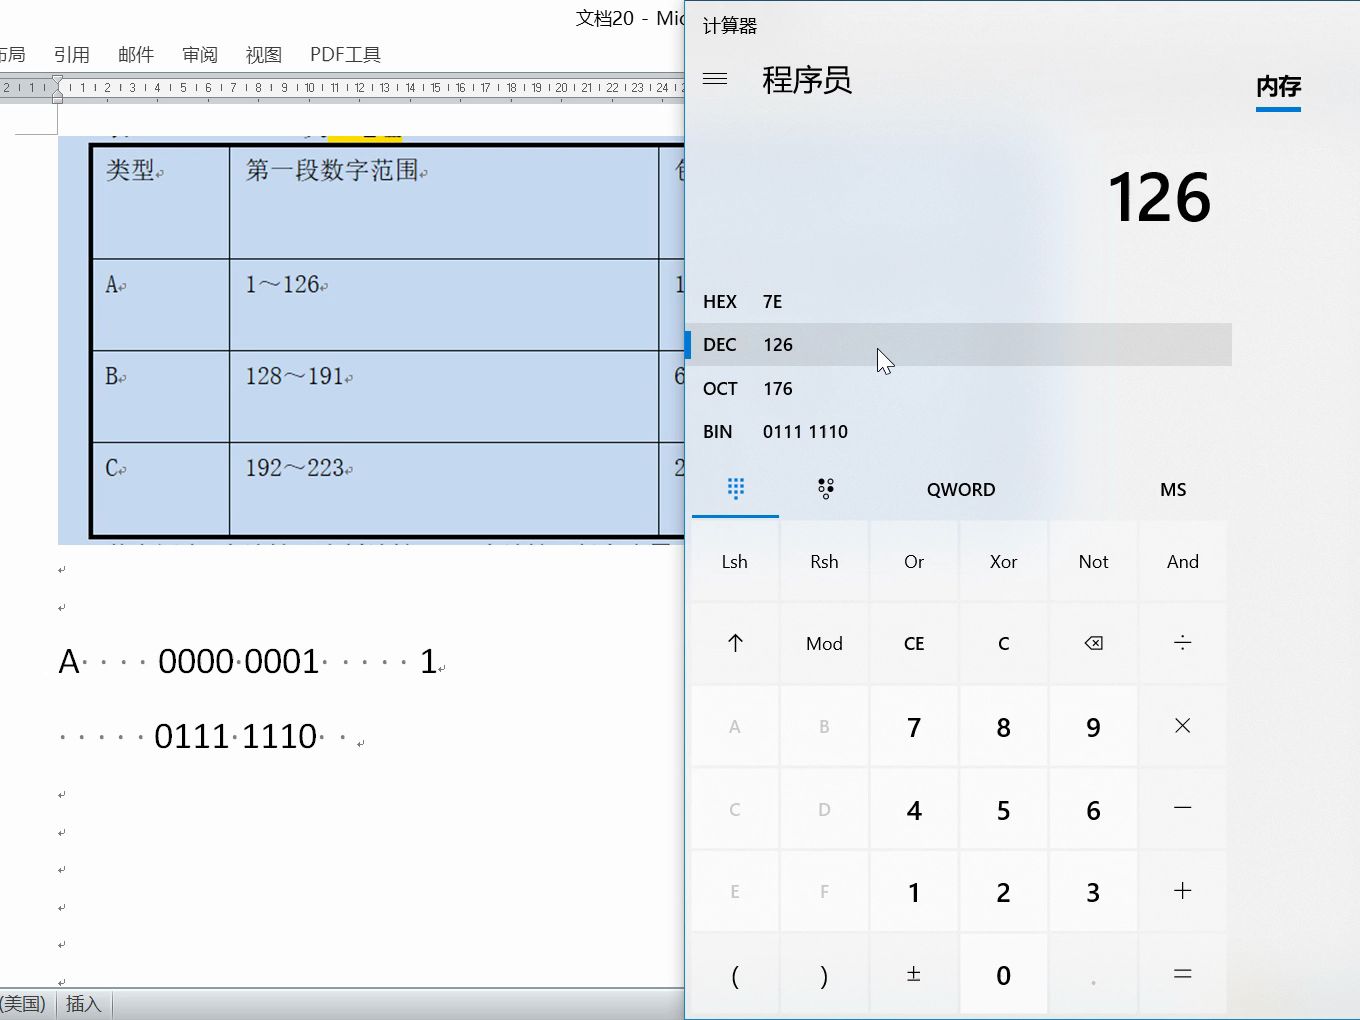This screenshot has width=1360, height=1020.
Task: Open the calculator hamburger navigation menu
Action: 715,79
